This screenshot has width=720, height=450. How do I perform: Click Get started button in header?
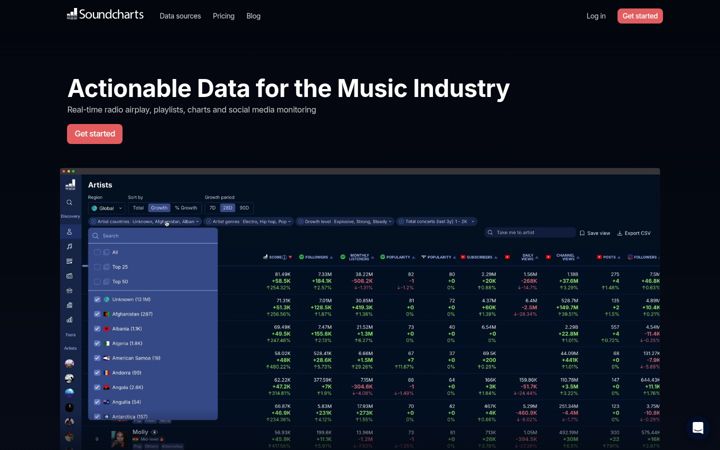(x=640, y=16)
